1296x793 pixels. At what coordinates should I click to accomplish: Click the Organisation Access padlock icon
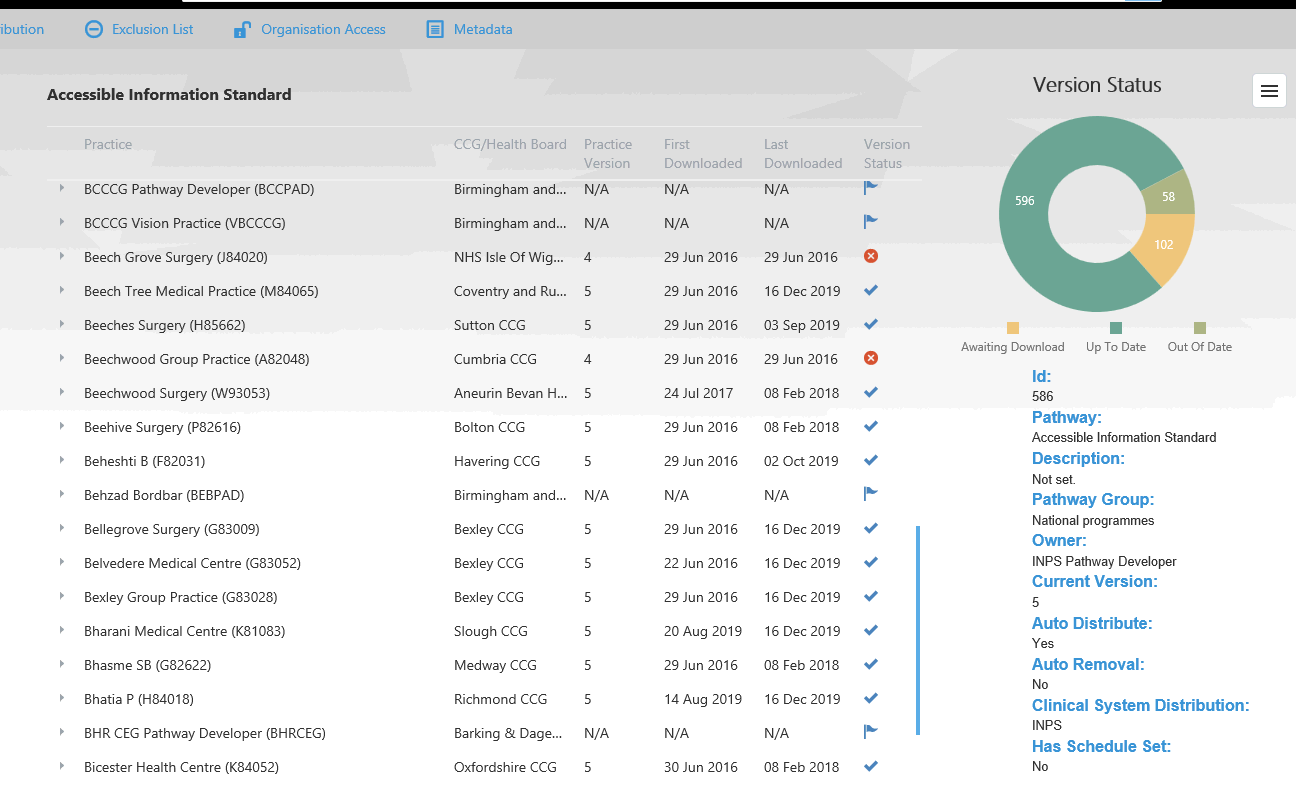[241, 30]
